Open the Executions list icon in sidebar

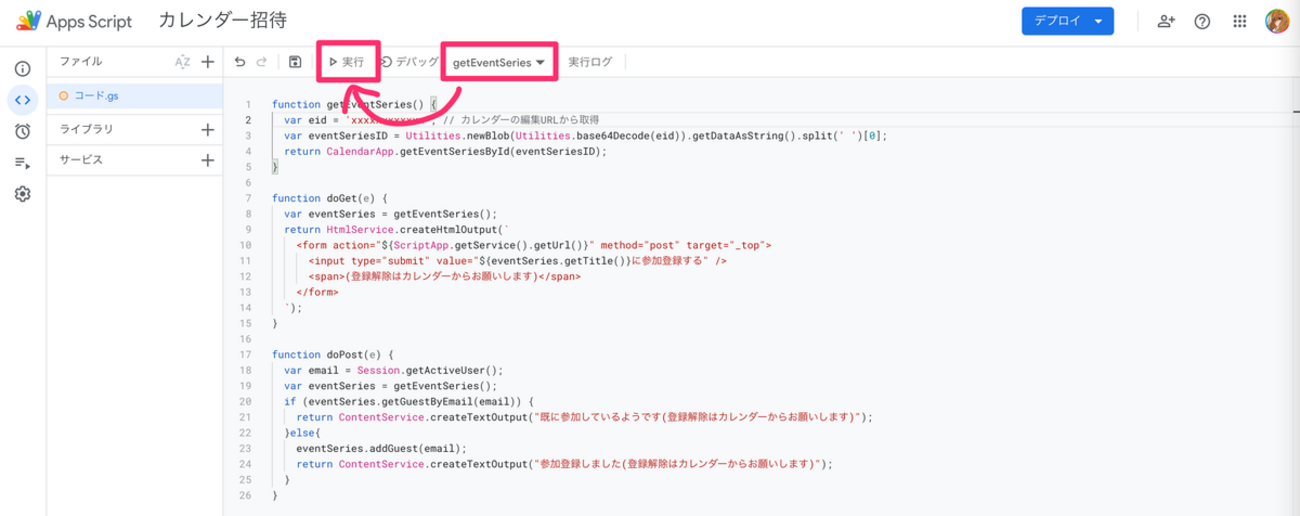click(23, 162)
